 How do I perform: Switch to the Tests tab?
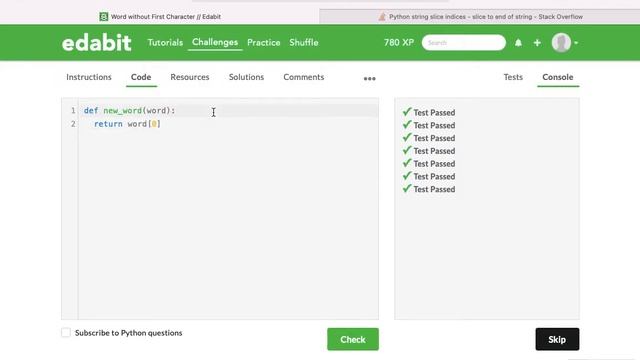513,77
